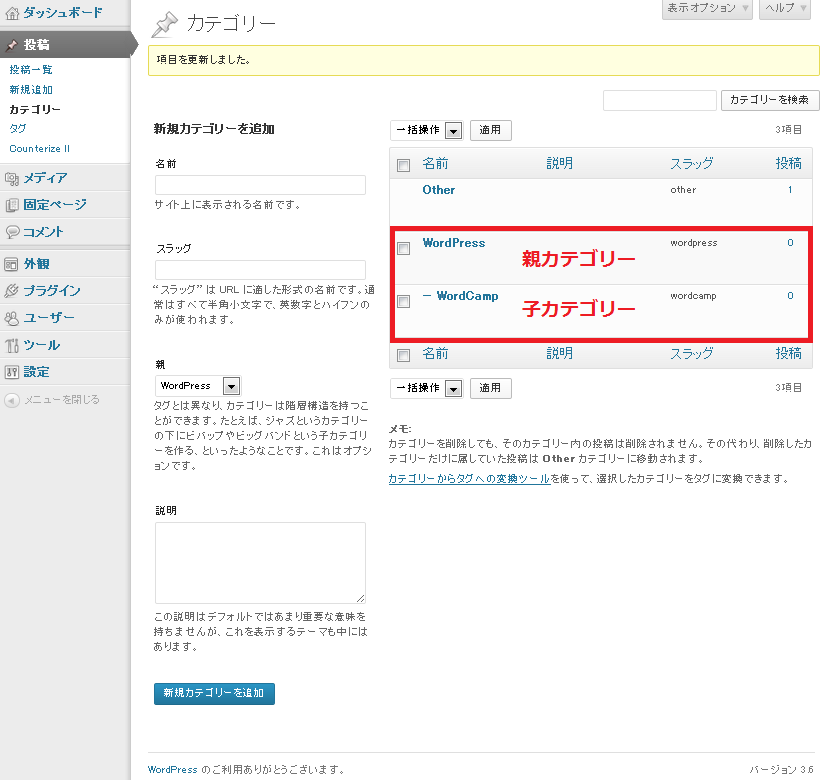Open the カテゴリーからタグへの変換ツール link

tap(468, 479)
